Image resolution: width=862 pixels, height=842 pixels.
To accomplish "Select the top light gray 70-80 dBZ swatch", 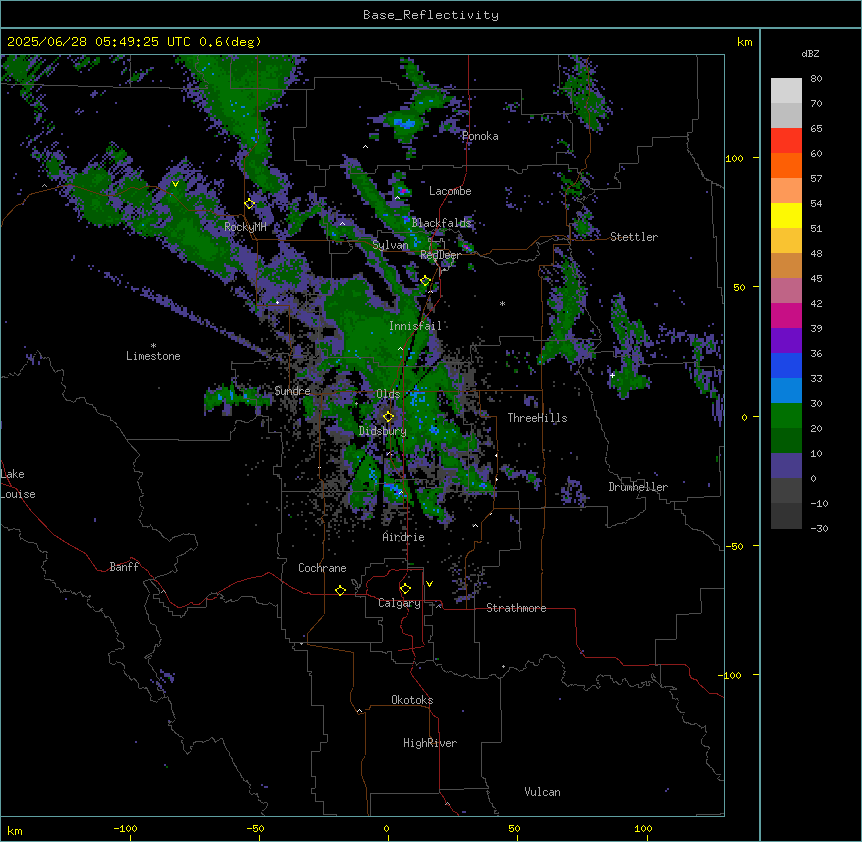I will 786,90.
